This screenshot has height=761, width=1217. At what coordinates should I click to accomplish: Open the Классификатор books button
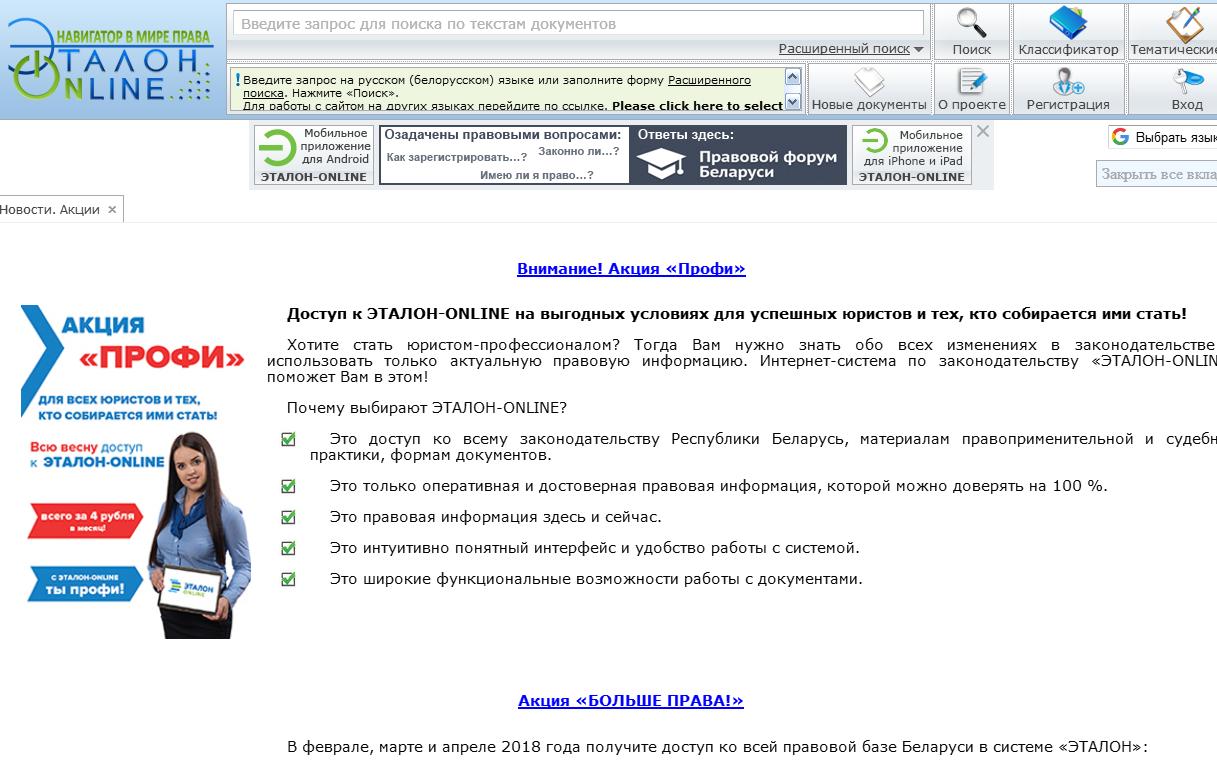(x=1068, y=31)
